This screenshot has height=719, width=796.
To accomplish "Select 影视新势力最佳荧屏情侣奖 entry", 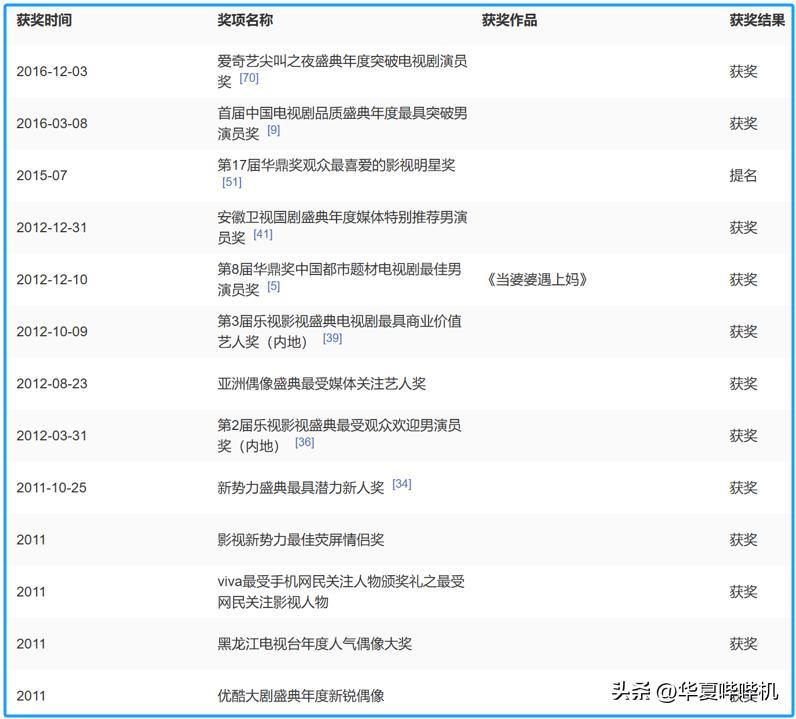I will click(x=301, y=540).
